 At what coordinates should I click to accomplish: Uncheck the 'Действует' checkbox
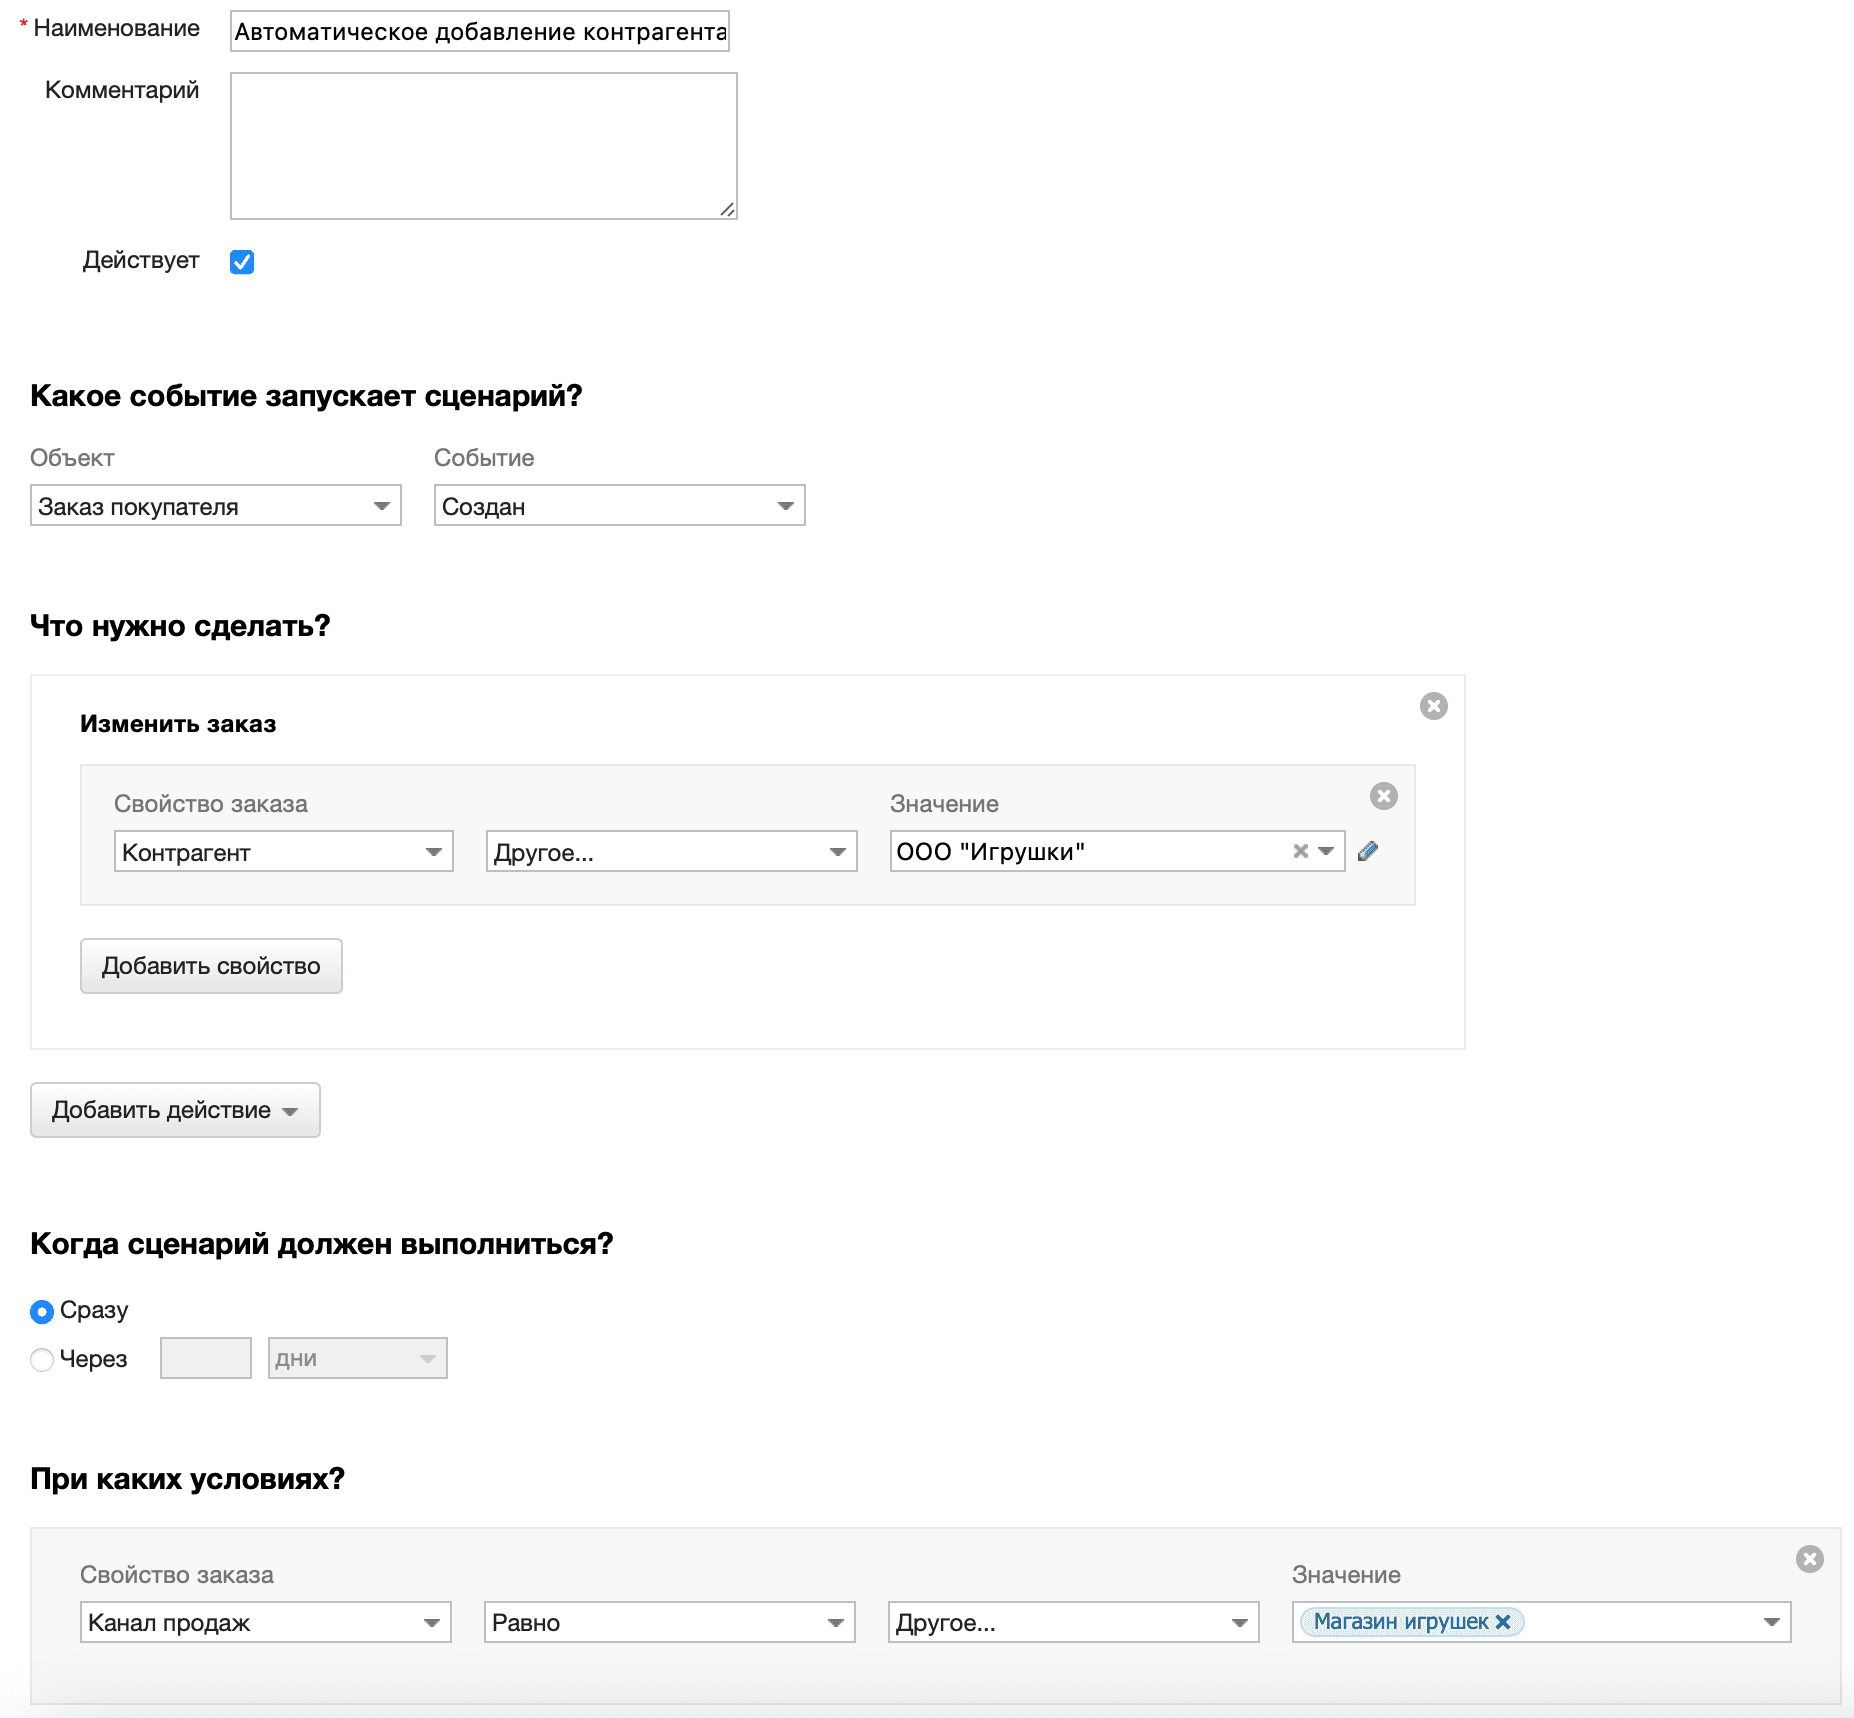(x=242, y=262)
